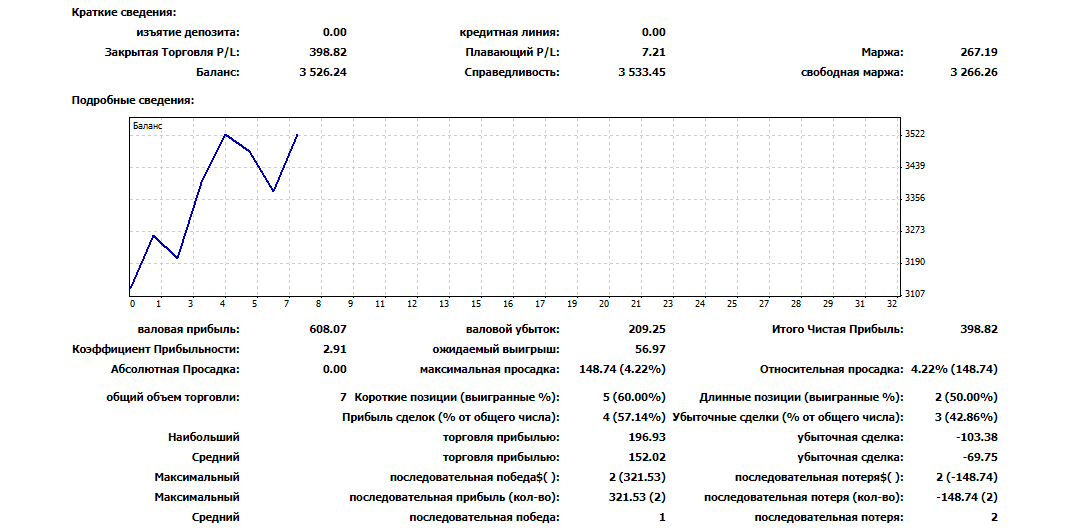Click the 'максимальная просадка:' value 148.74 (4.22%)
This screenshot has height=528, width=1076.
click(622, 369)
